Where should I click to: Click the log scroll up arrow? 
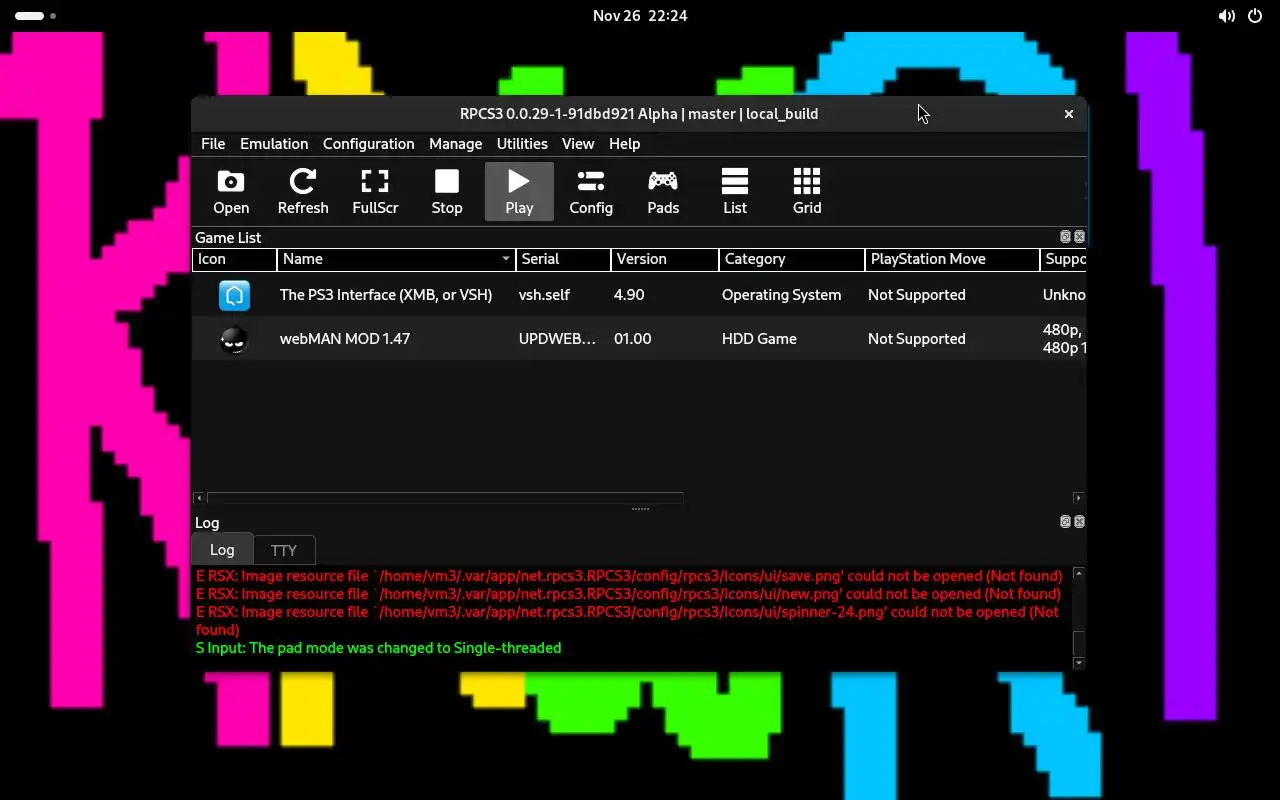1078,574
